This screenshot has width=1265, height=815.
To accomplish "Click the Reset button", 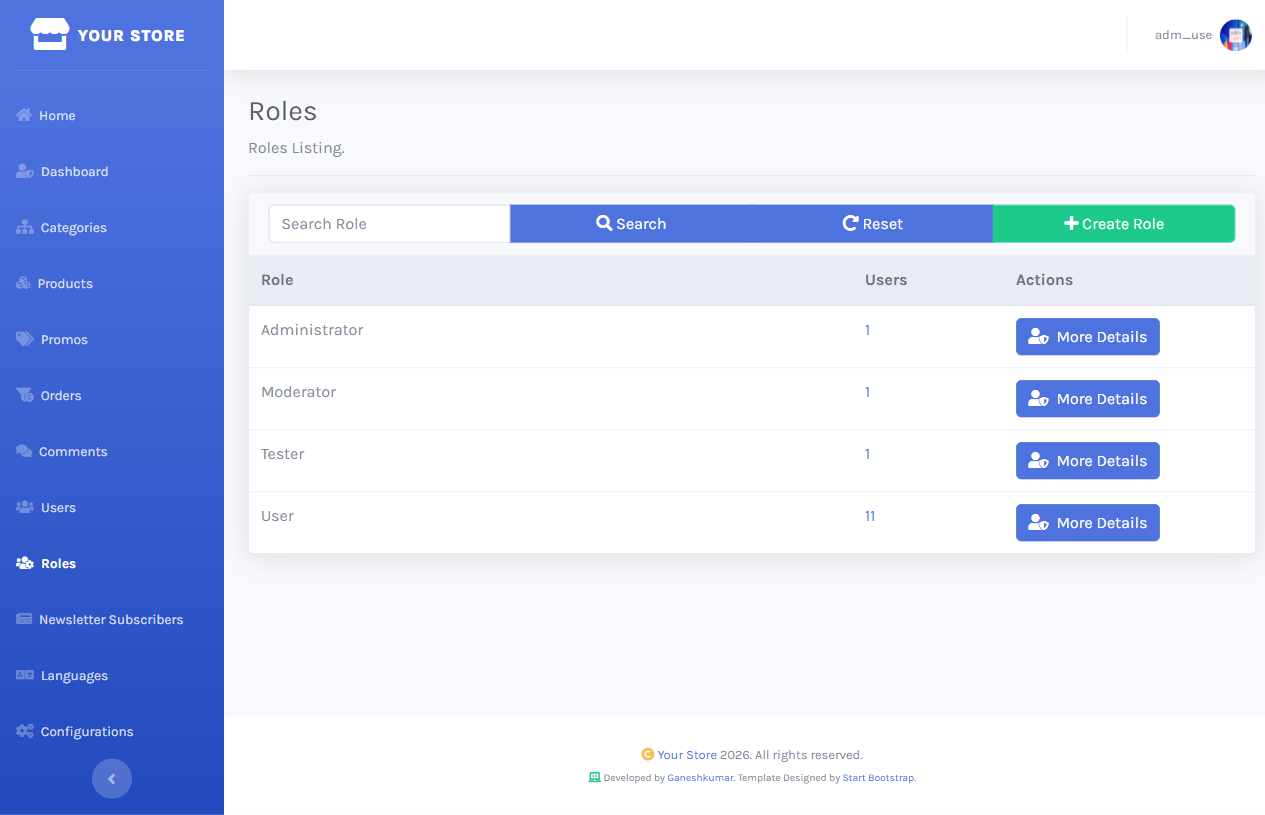I will tap(872, 224).
